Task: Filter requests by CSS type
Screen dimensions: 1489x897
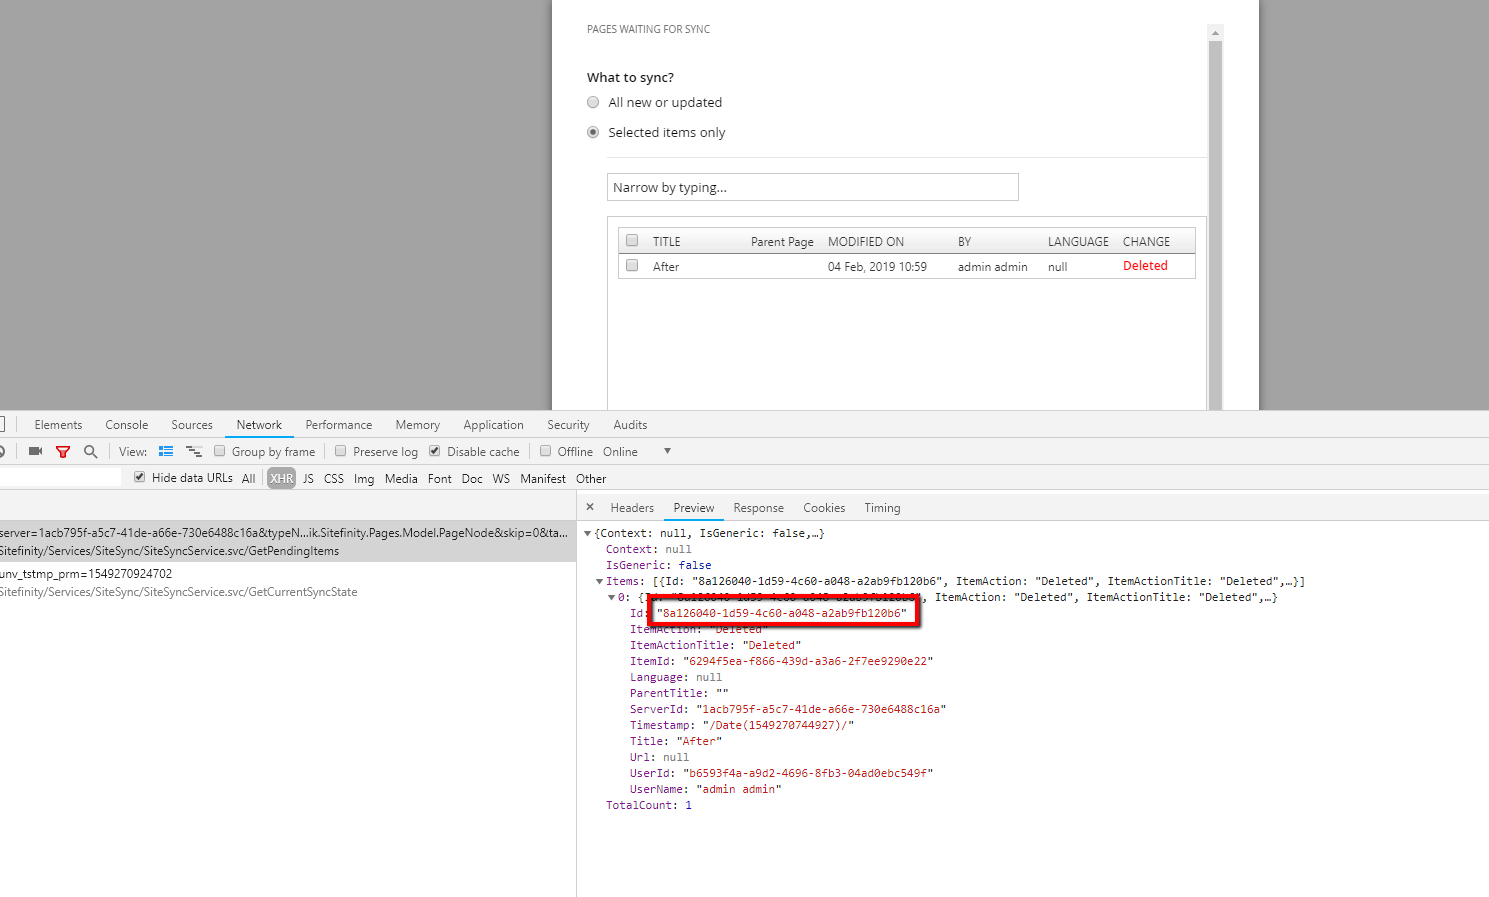Action: point(334,478)
